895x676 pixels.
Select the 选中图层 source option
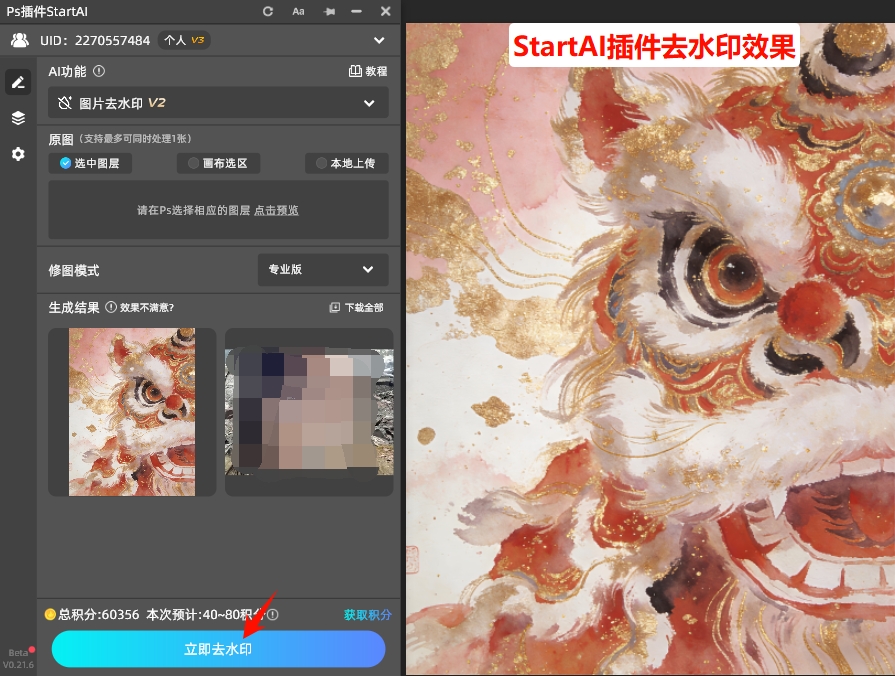point(89,163)
